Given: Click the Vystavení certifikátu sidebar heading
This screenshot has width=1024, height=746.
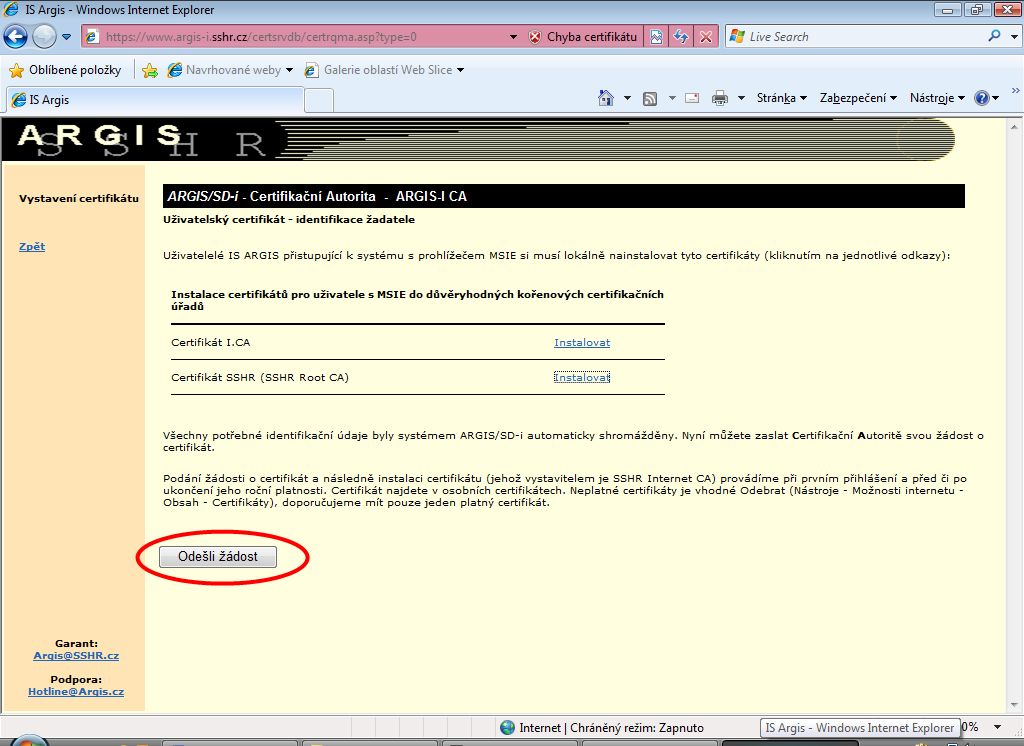Looking at the screenshot, I should tap(79, 199).
